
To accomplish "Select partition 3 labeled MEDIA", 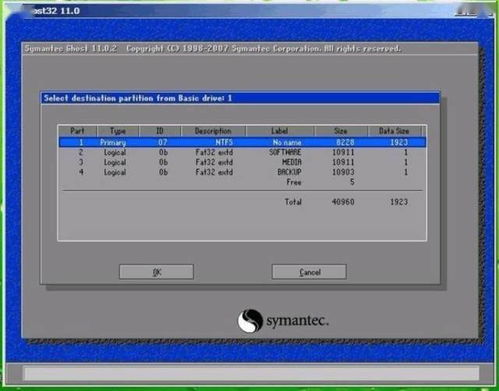I will pyautogui.click(x=242, y=162).
